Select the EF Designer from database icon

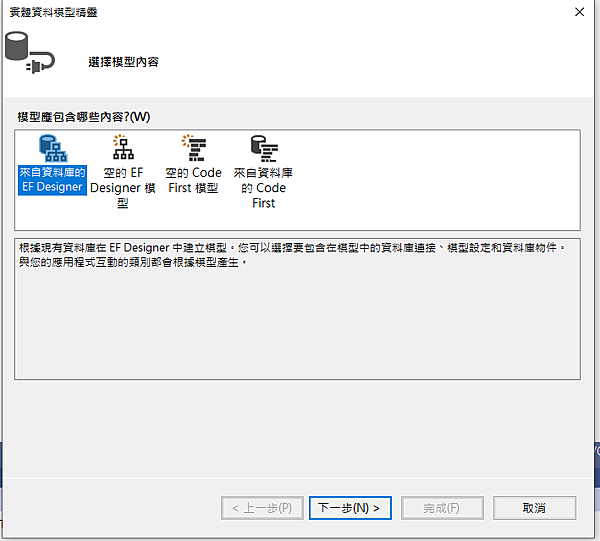click(x=53, y=148)
